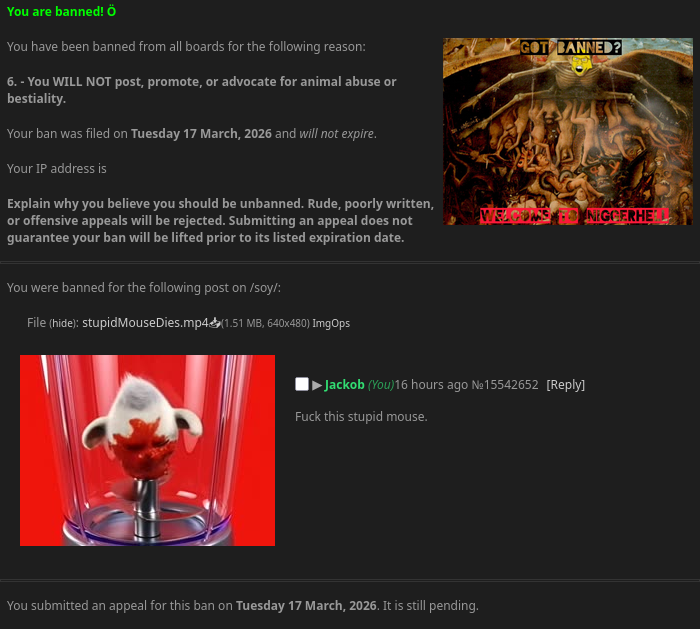Play the blender video thumbnail

click(147, 450)
